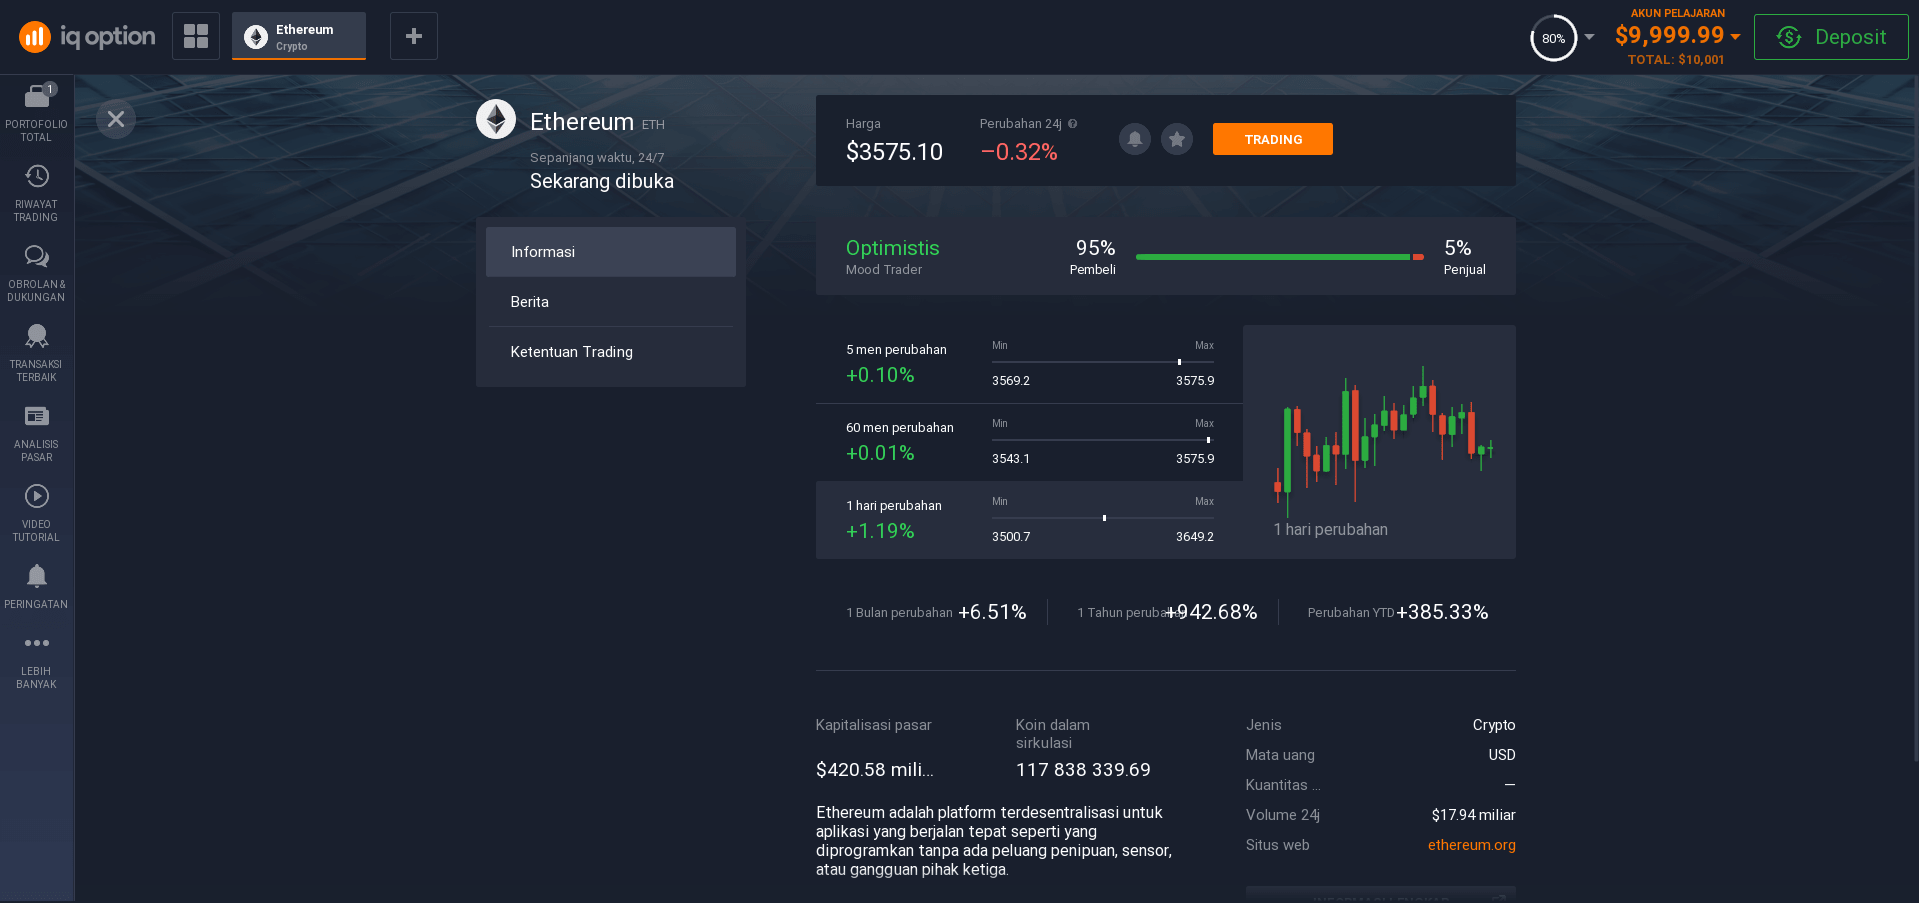Select the 5 men perubahan row

tap(1029, 364)
